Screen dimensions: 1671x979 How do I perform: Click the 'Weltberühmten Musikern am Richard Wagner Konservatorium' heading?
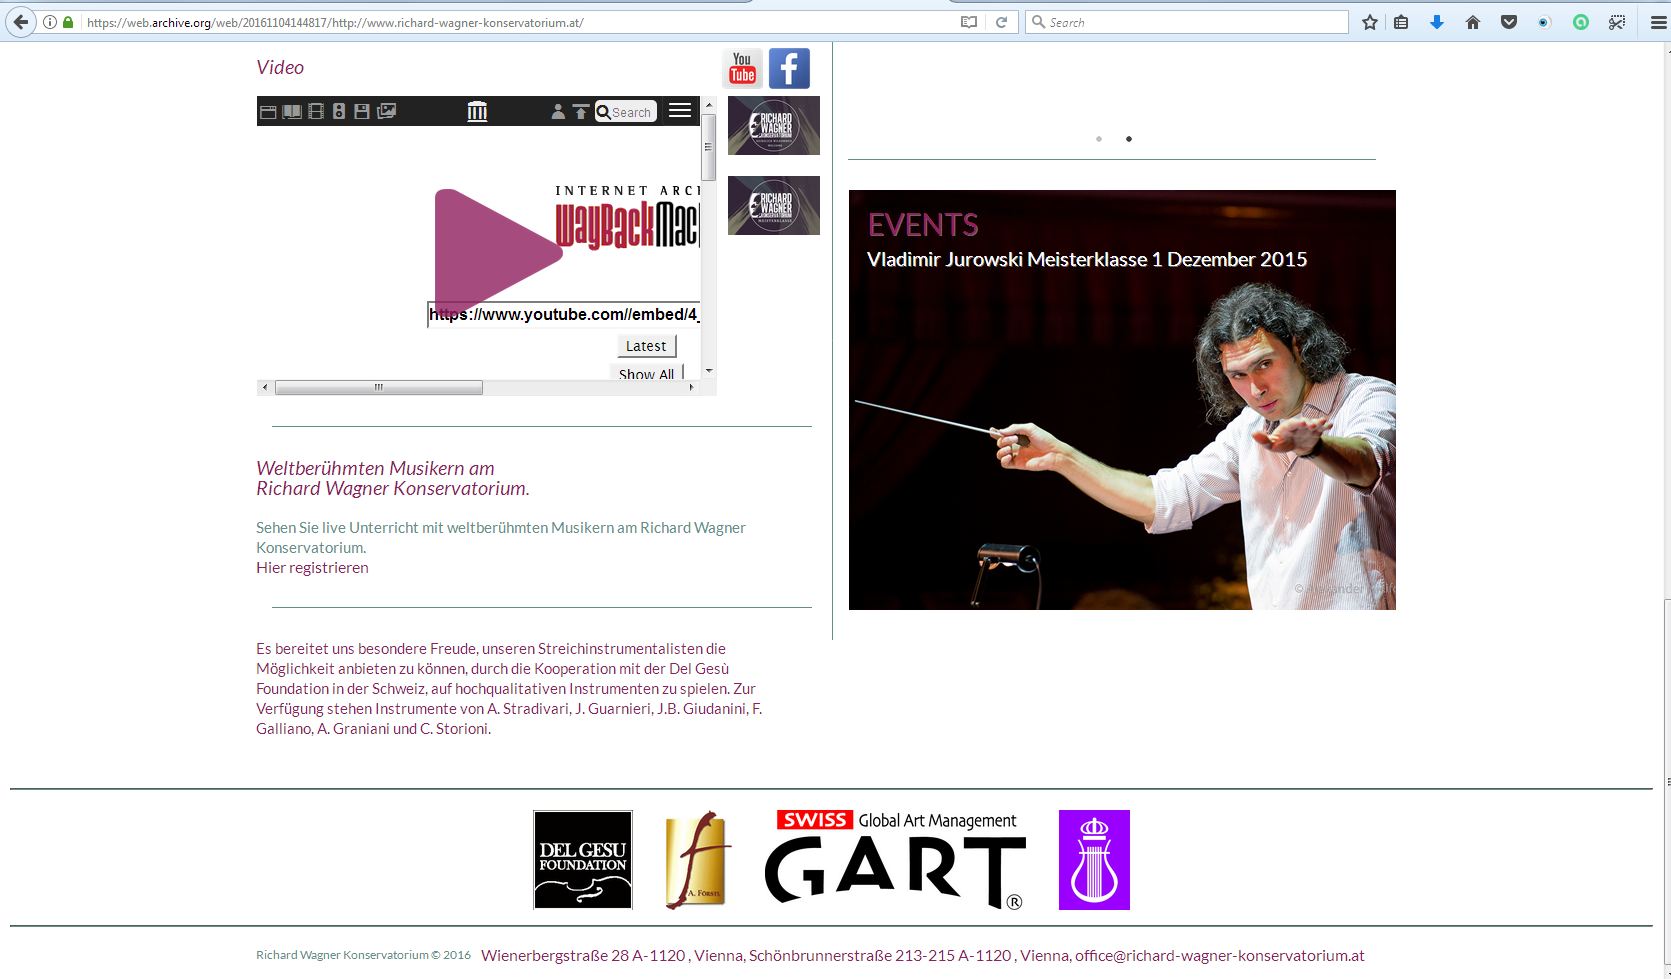click(x=393, y=478)
